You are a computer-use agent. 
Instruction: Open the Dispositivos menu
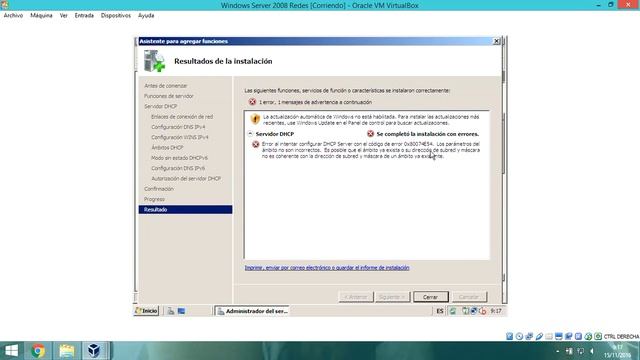tap(116, 16)
